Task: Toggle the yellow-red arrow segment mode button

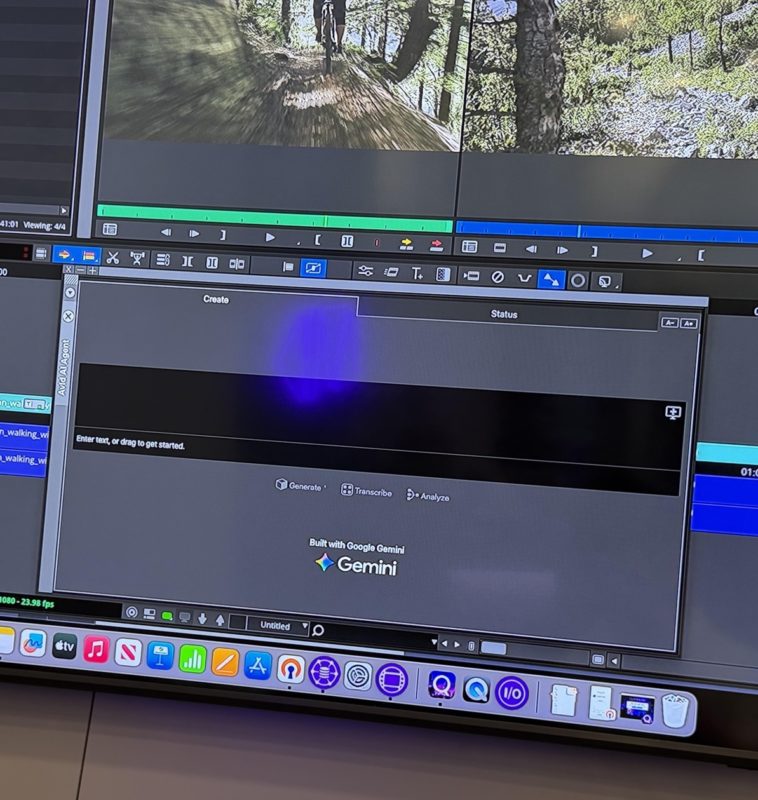Action: tap(64, 255)
